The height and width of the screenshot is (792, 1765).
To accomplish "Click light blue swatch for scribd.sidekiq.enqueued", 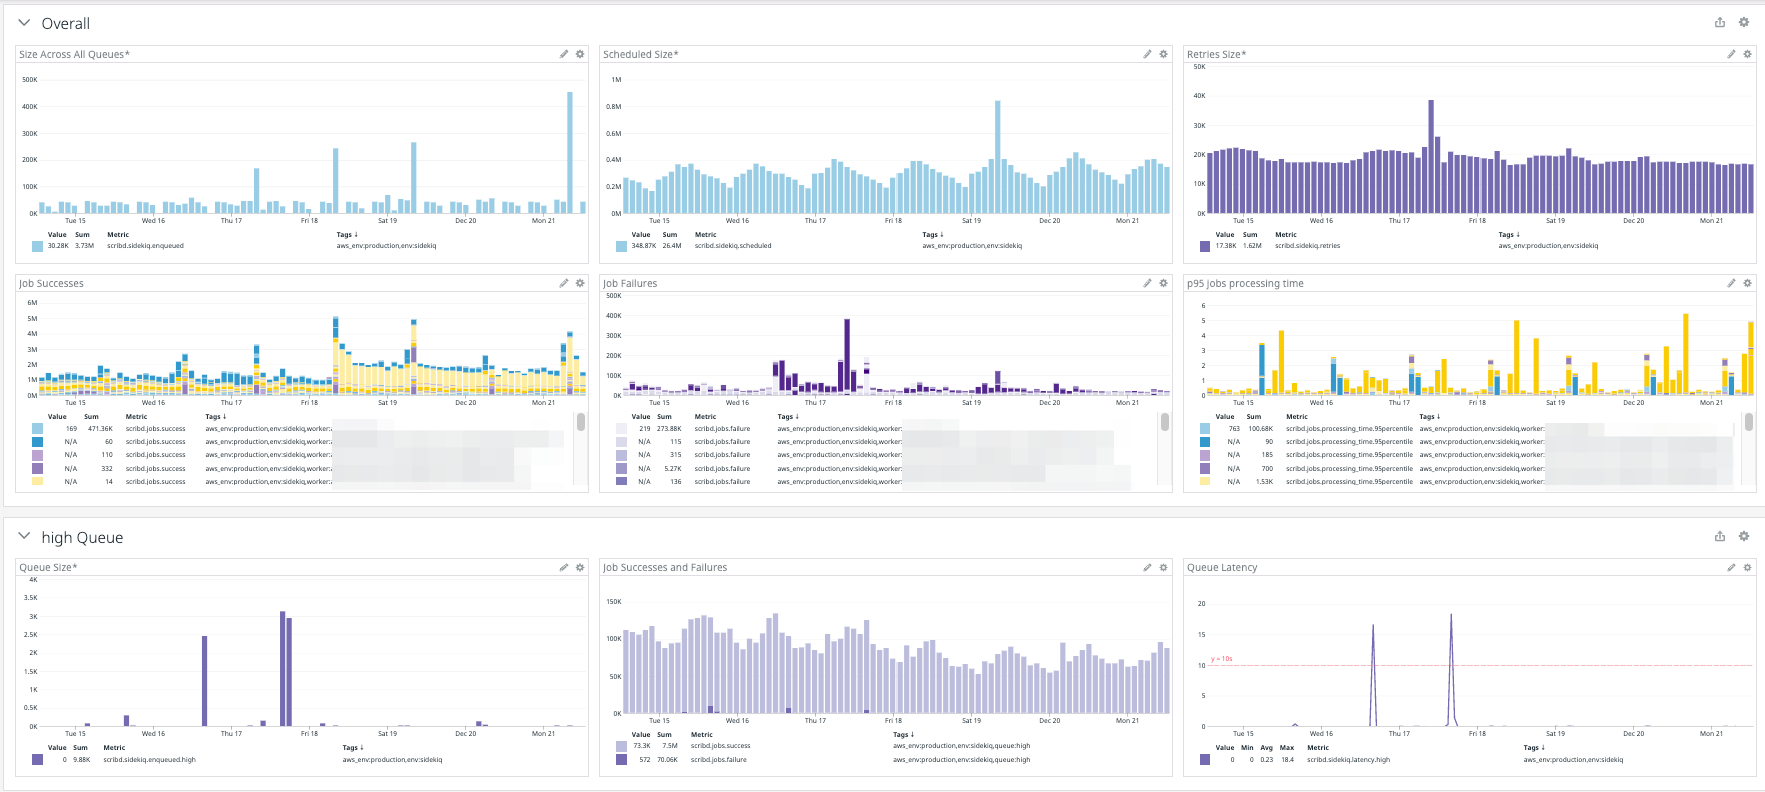I will 37,246.
